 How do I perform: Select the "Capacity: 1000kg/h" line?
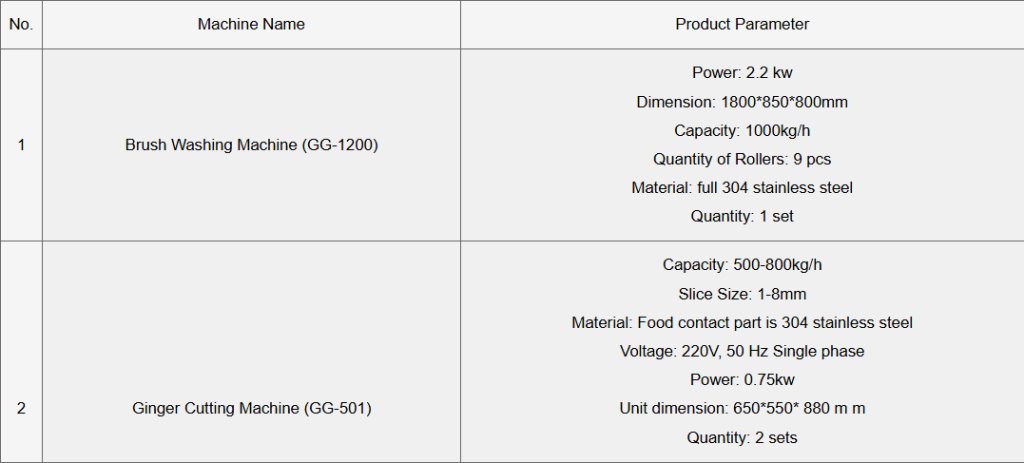click(x=742, y=130)
